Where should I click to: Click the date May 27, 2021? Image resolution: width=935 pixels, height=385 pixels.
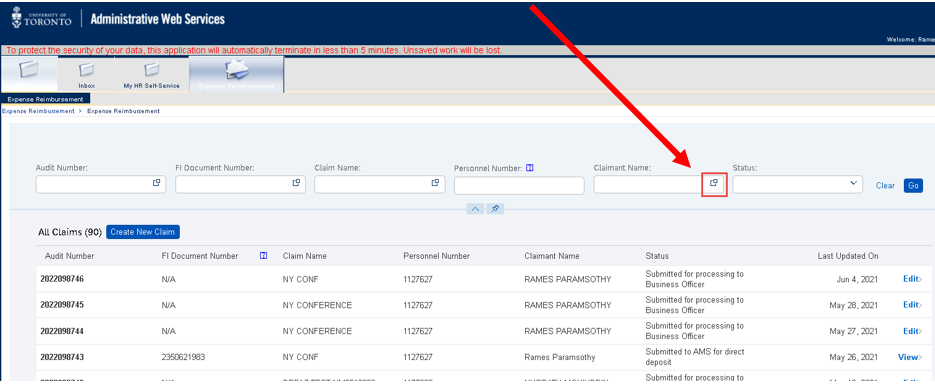coord(853,331)
